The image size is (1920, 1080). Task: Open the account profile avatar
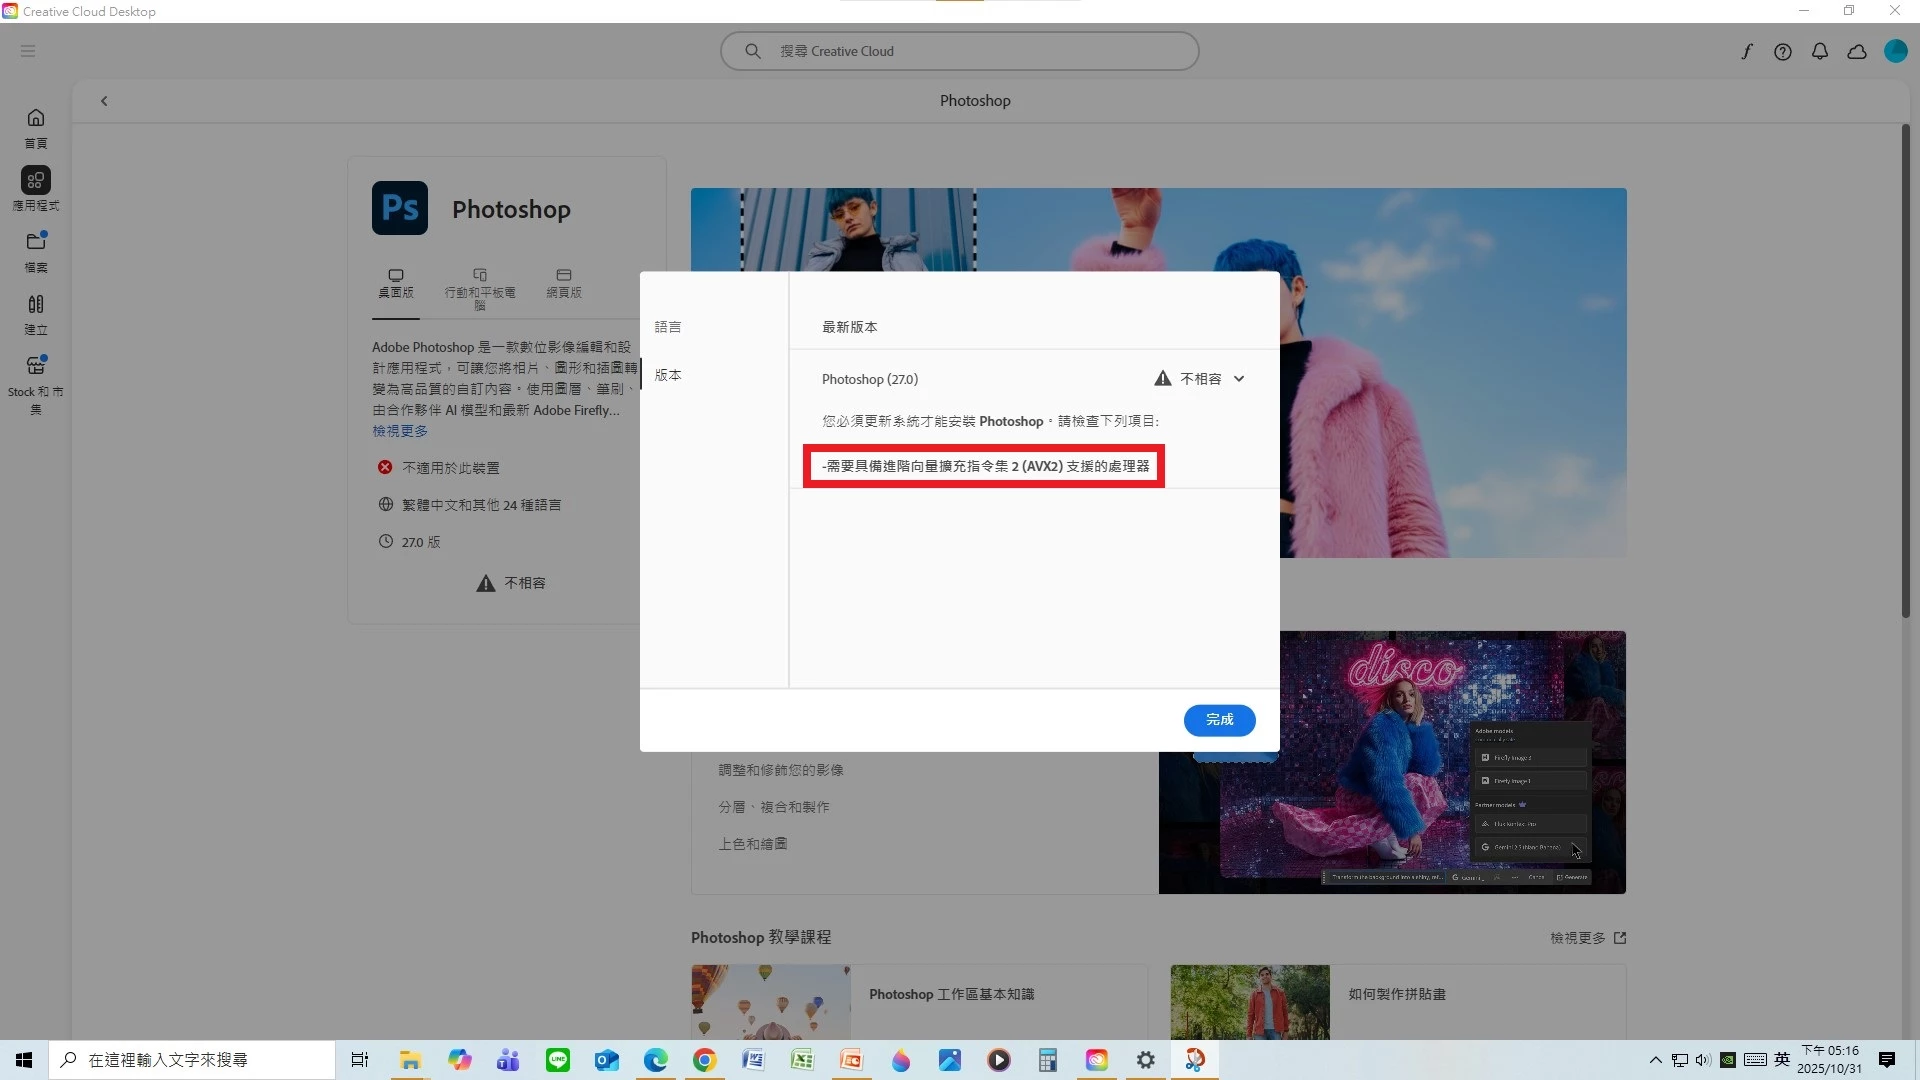pyautogui.click(x=1895, y=51)
